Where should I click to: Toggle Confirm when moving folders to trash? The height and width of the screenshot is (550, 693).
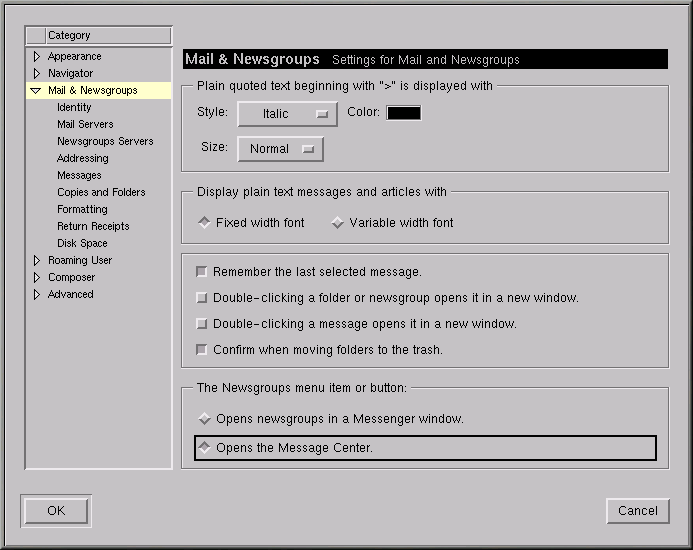202,350
